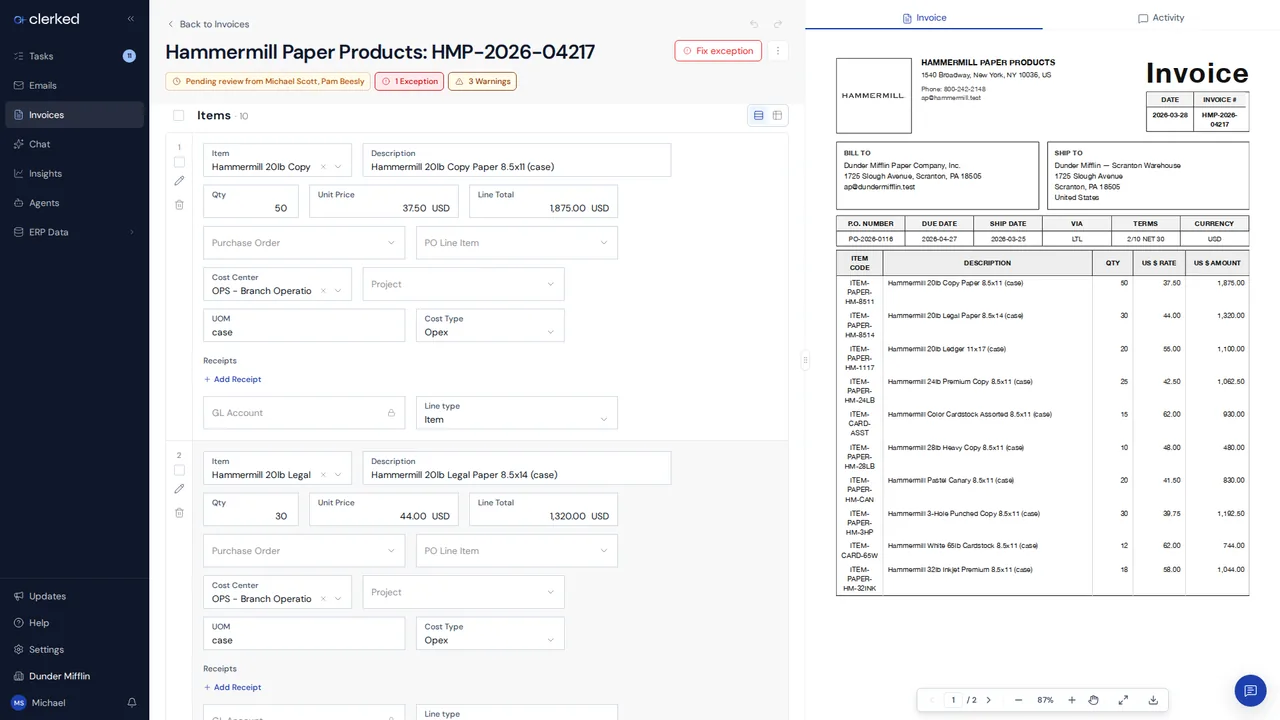This screenshot has height=720, width=1280.
Task: Click the Fix exception button
Action: [x=718, y=51]
